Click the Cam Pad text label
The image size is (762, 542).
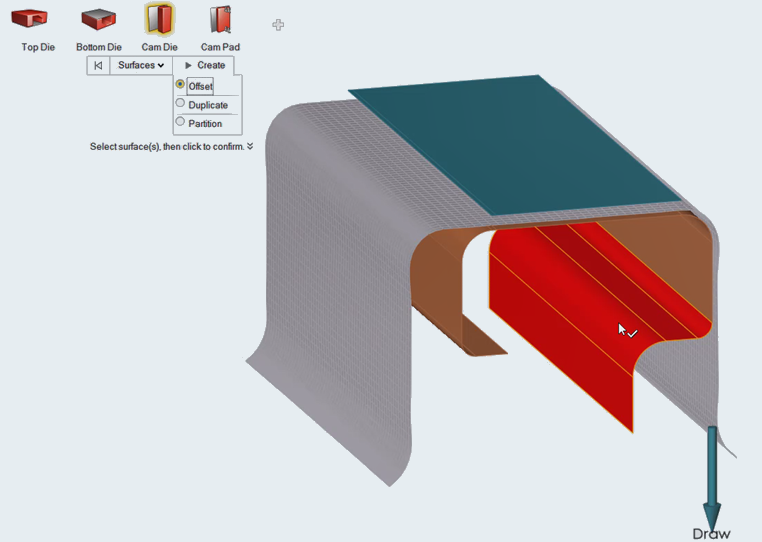tap(220, 47)
